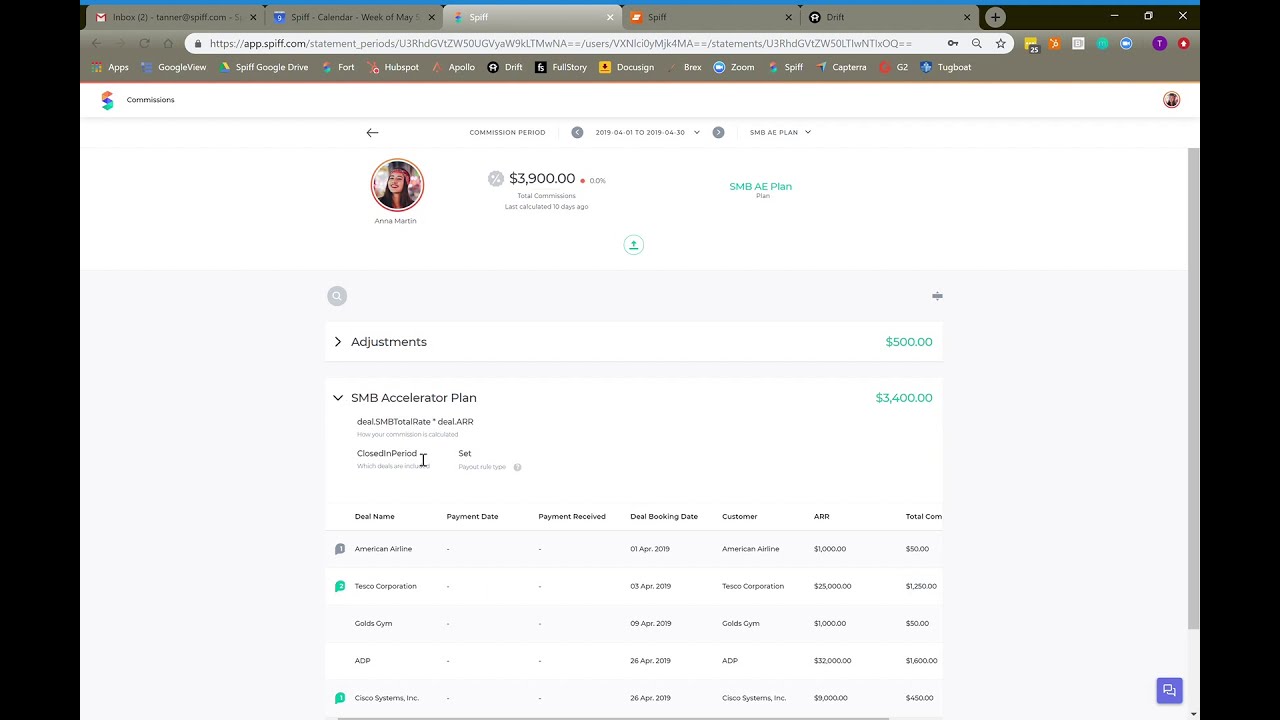1280x720 pixels.
Task: Click the green upload export icon
Action: 633,245
